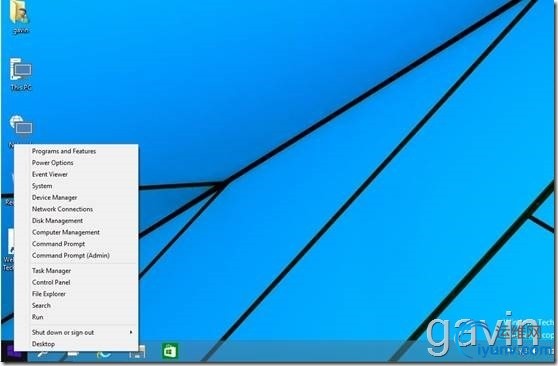The image size is (558, 366).
Task: Choose Desktop at the menu bottom
Action: [76, 344]
